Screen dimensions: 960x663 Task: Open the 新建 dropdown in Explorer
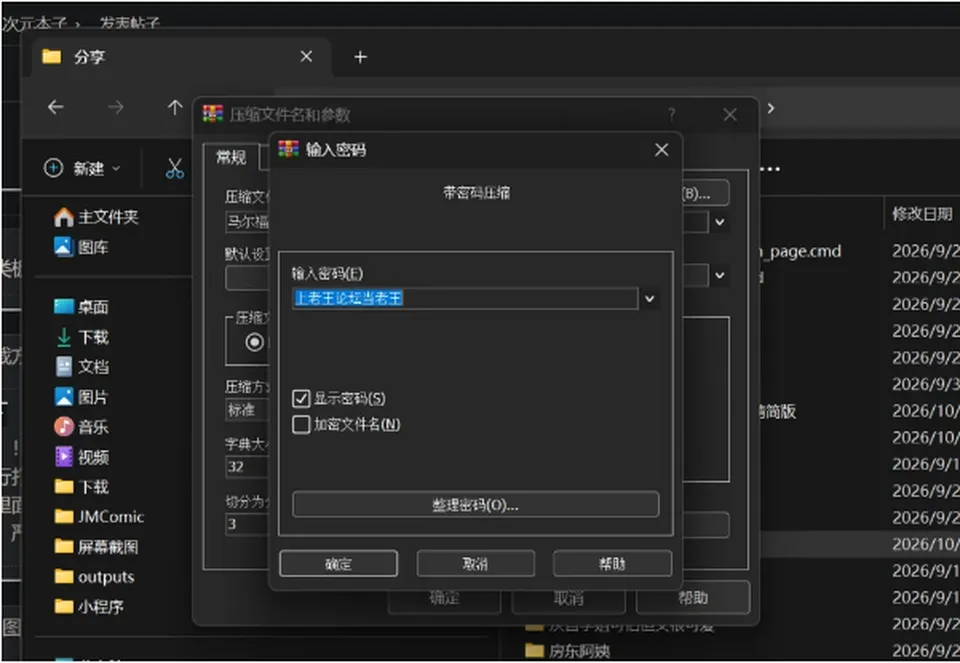click(x=82, y=168)
